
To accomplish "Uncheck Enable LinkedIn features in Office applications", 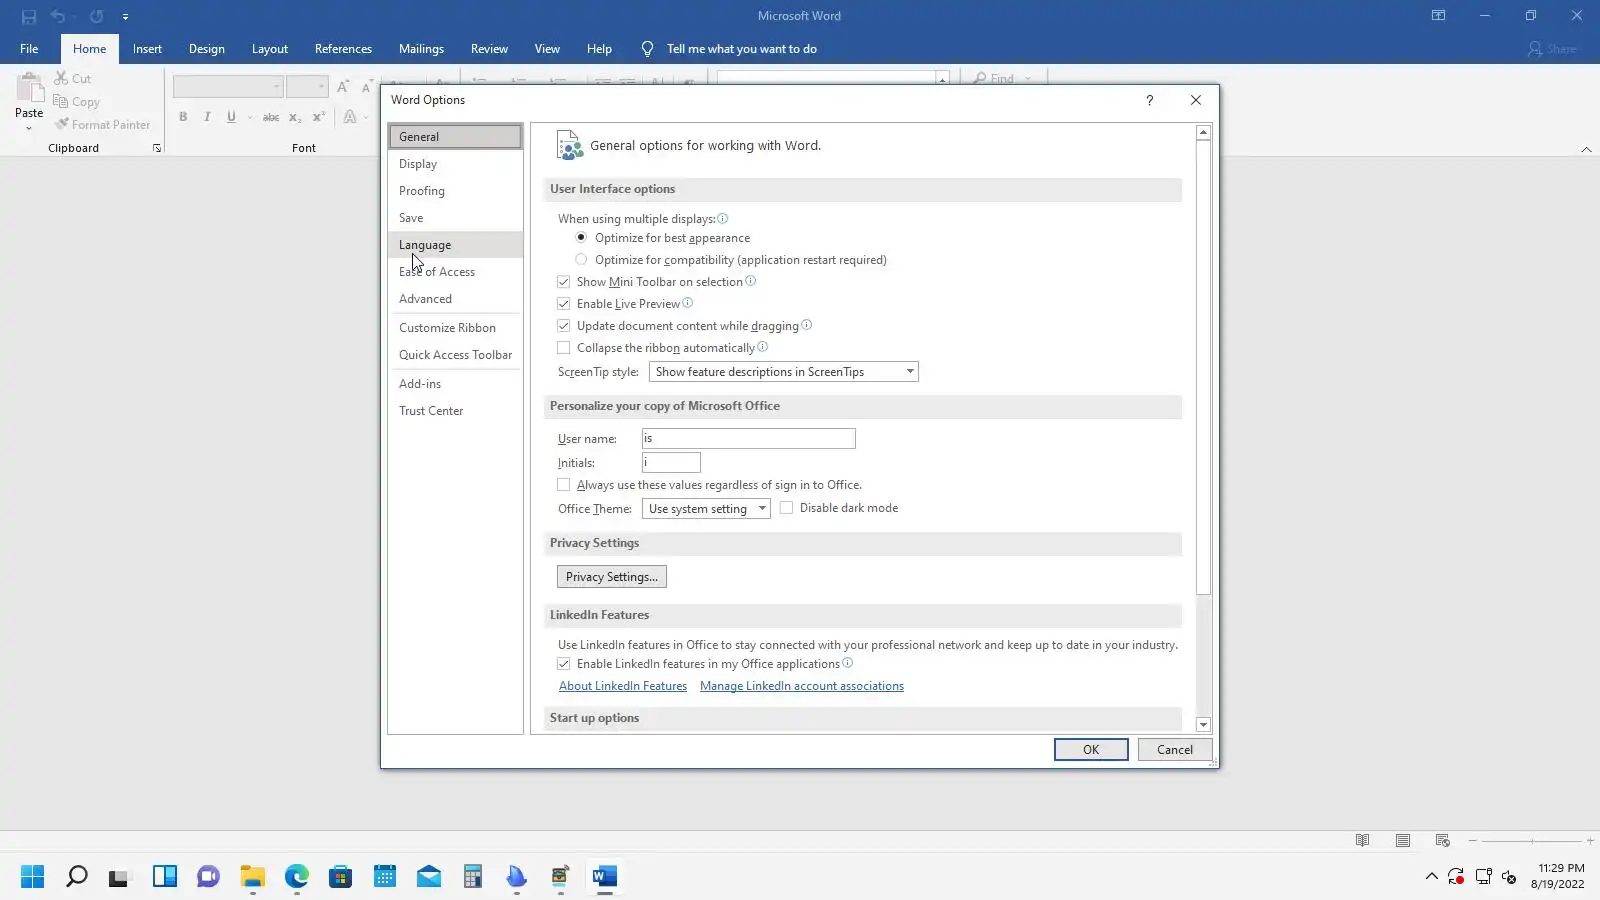I will pos(564,664).
